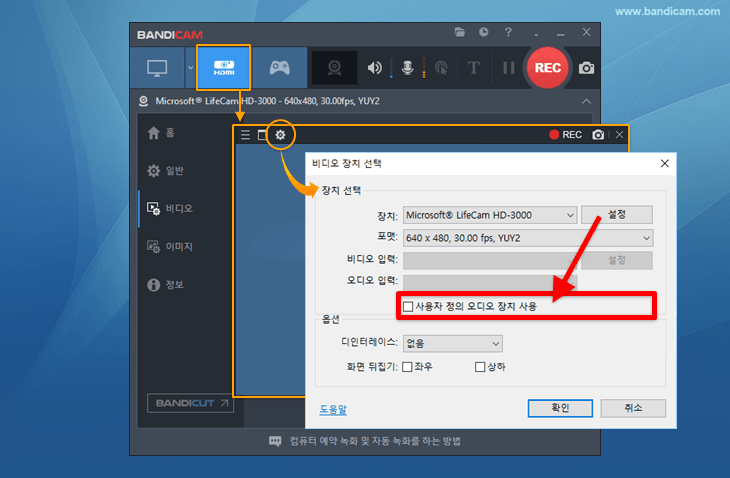Click the speech bubble icon in footer

275,441
